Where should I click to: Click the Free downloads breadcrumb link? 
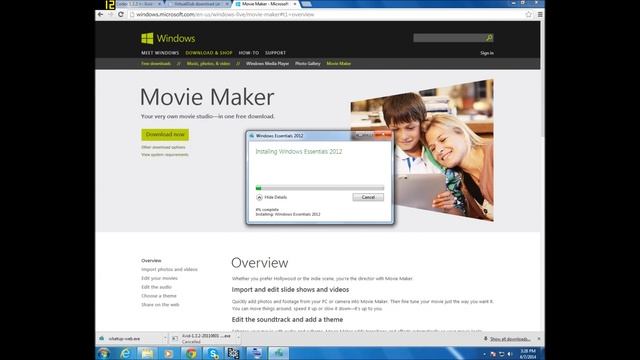[x=156, y=64]
